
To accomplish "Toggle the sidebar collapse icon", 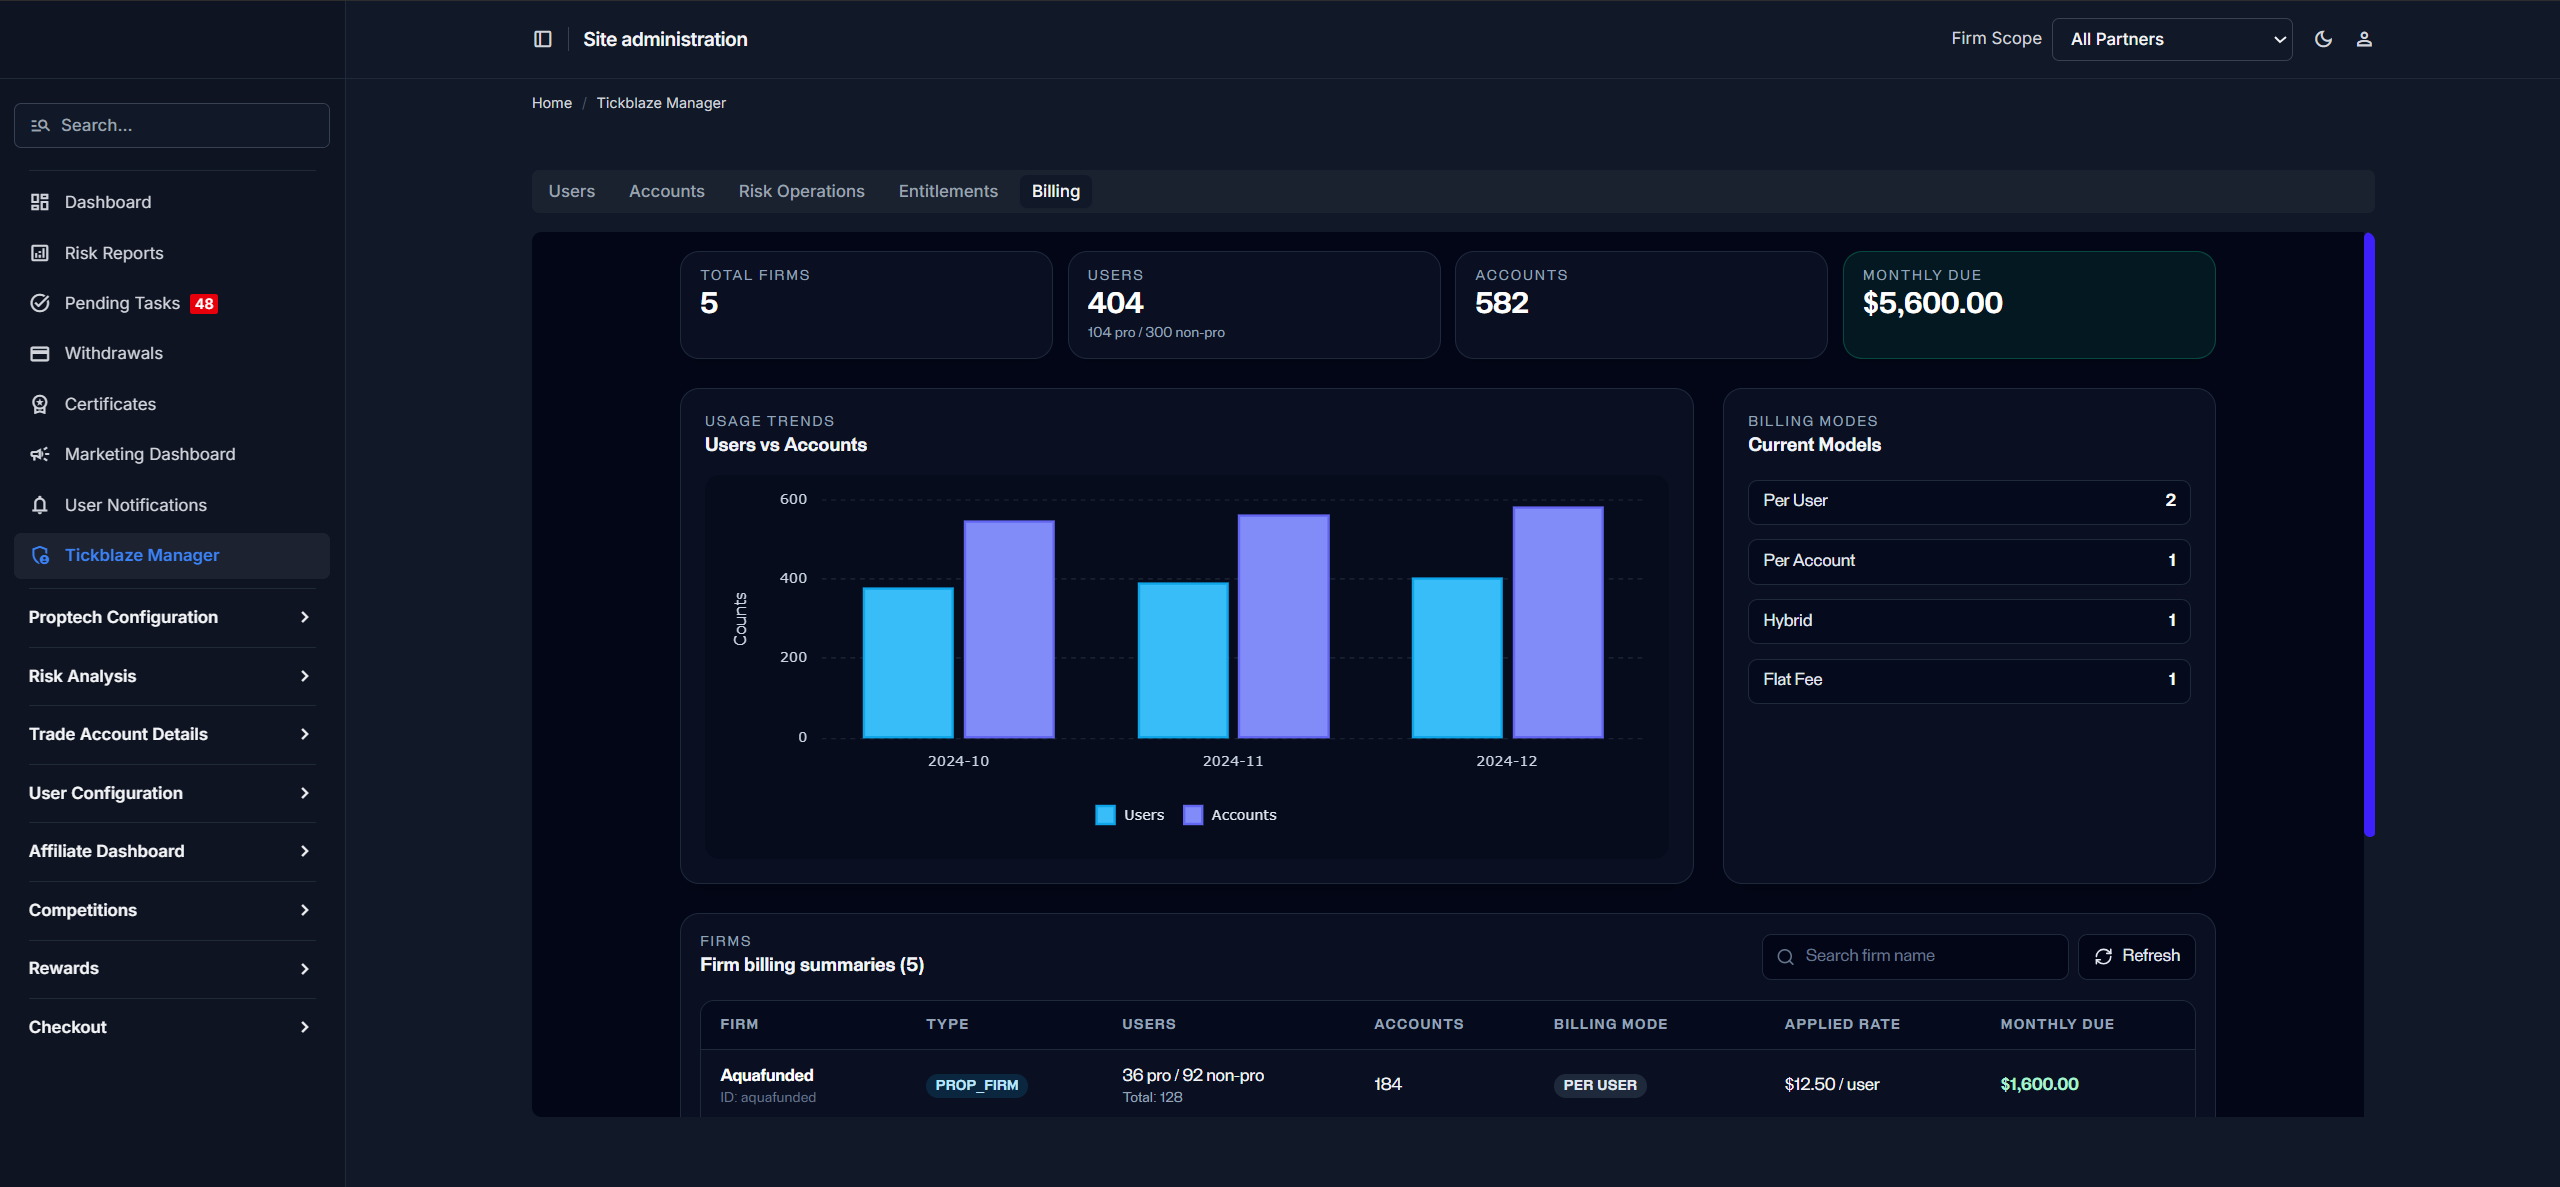I will click(x=543, y=39).
